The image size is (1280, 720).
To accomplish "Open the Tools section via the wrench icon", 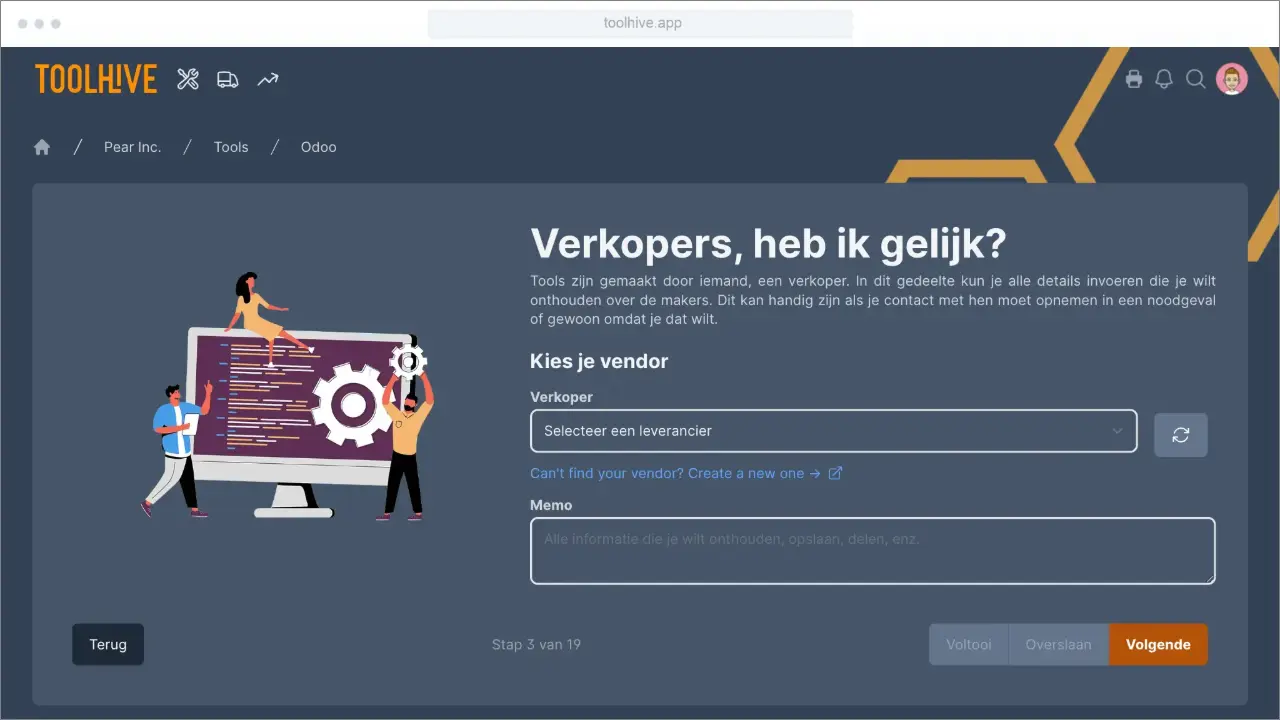I will (187, 78).
